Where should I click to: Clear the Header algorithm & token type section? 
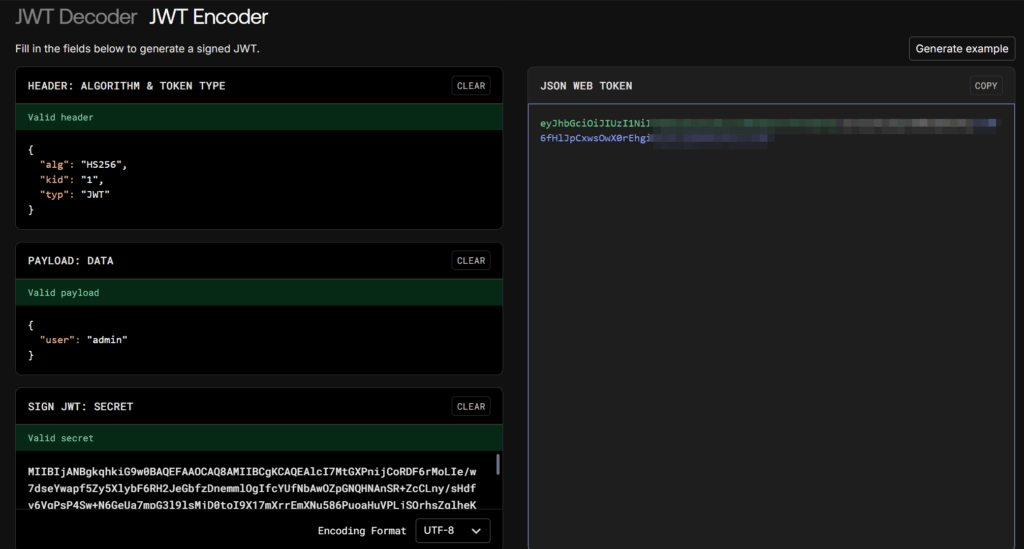[470, 86]
